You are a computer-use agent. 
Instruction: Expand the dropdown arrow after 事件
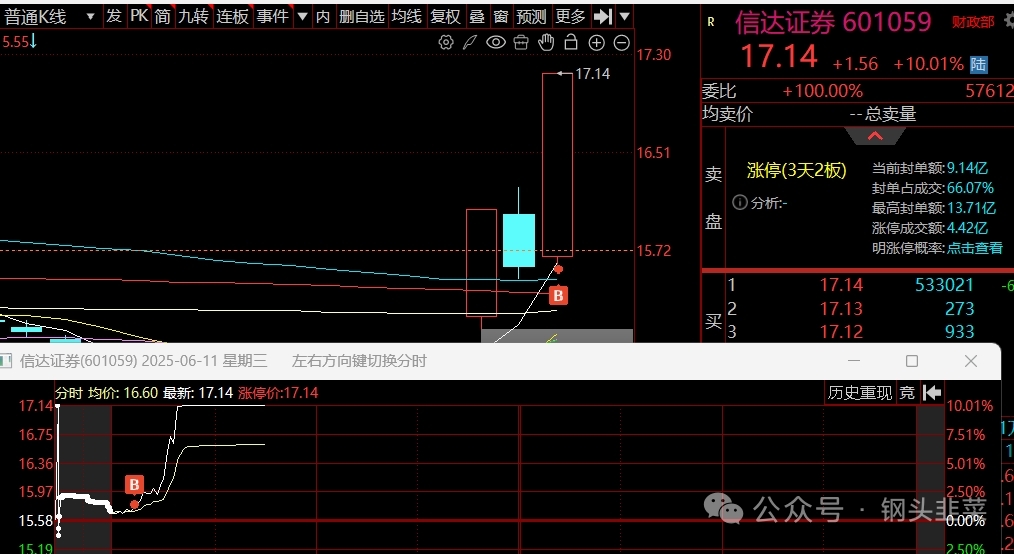(x=302, y=17)
